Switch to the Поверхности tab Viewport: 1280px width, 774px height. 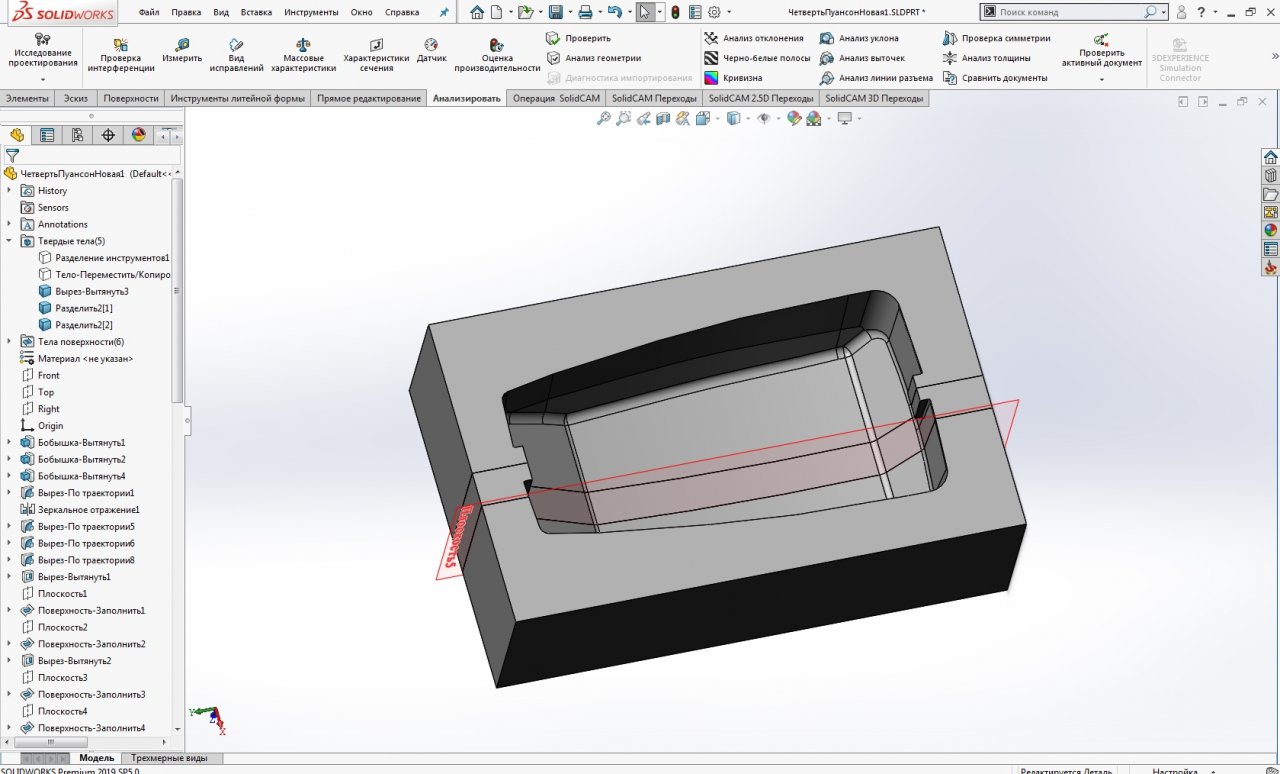130,99
